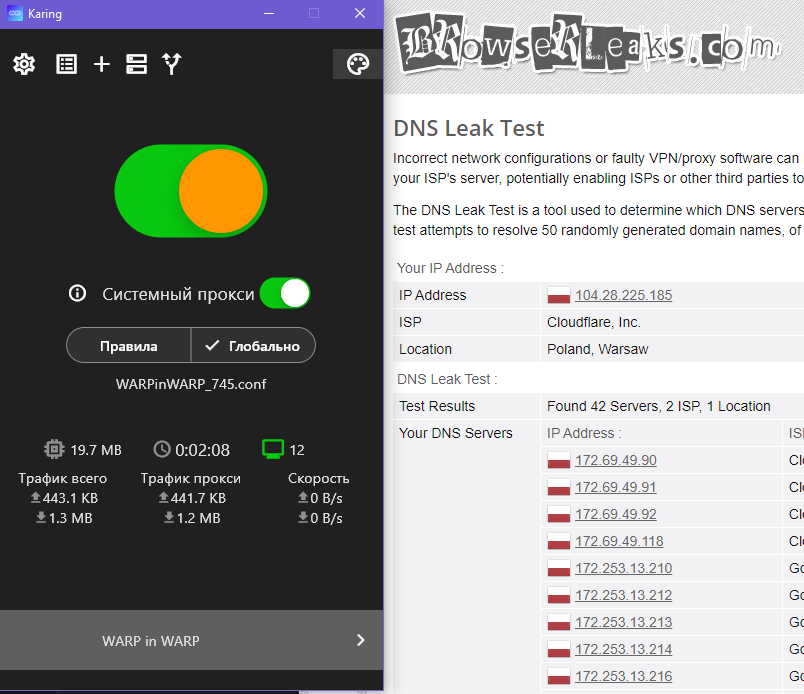Open theme palette icon
804x694 pixels.
(358, 64)
